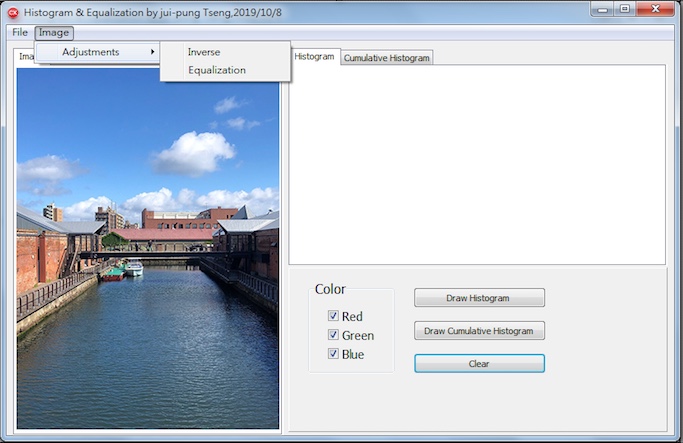Image resolution: width=683 pixels, height=443 pixels.
Task: Click the "Color" group label
Action: [x=330, y=289]
